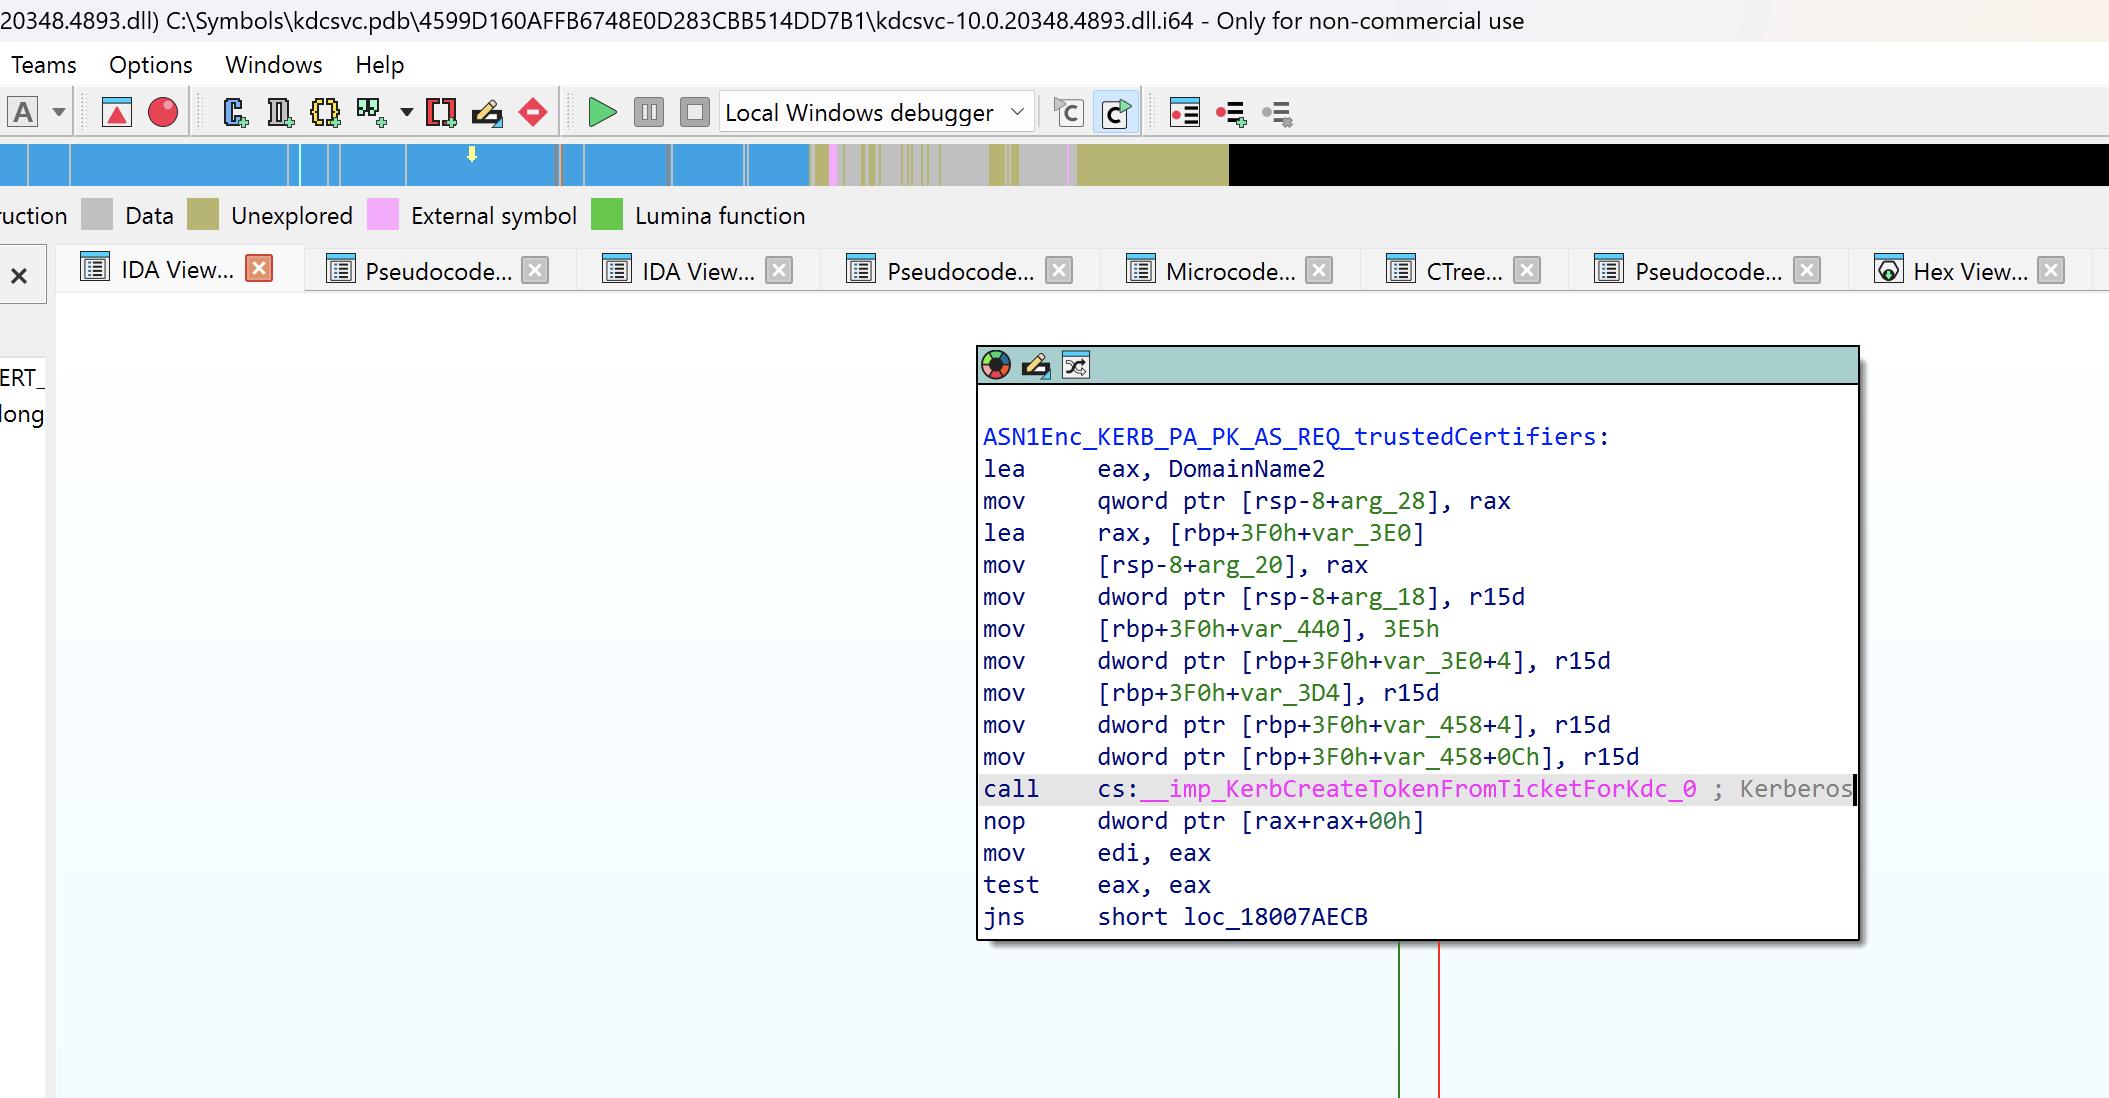Terminate the process with the stop square button

coord(694,112)
